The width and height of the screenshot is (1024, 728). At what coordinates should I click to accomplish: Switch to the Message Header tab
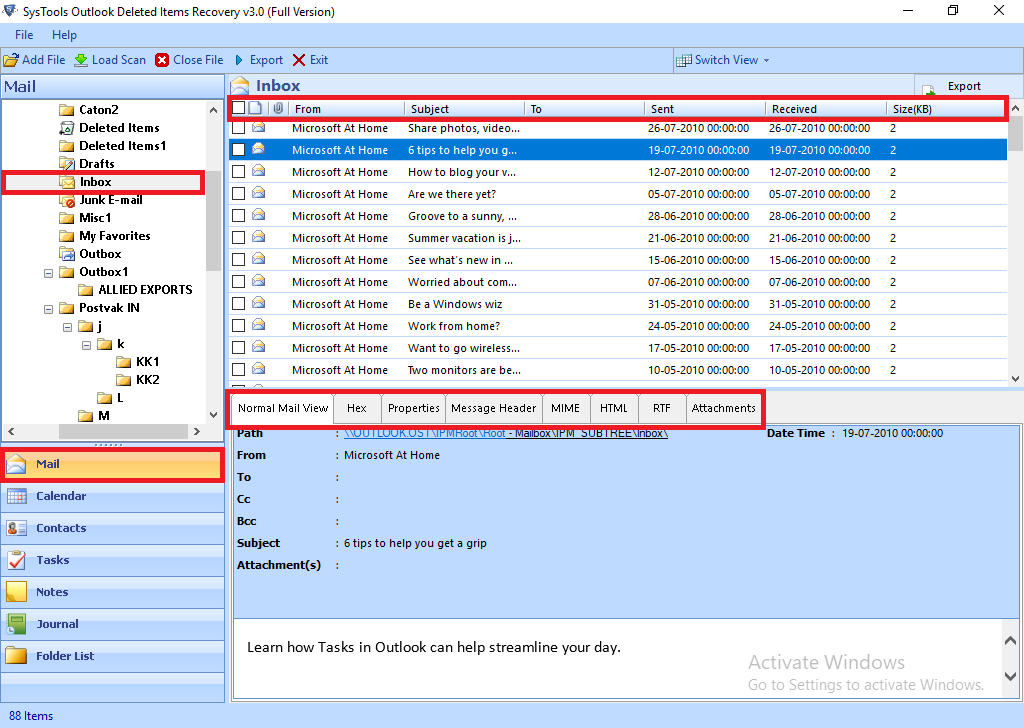pyautogui.click(x=493, y=408)
